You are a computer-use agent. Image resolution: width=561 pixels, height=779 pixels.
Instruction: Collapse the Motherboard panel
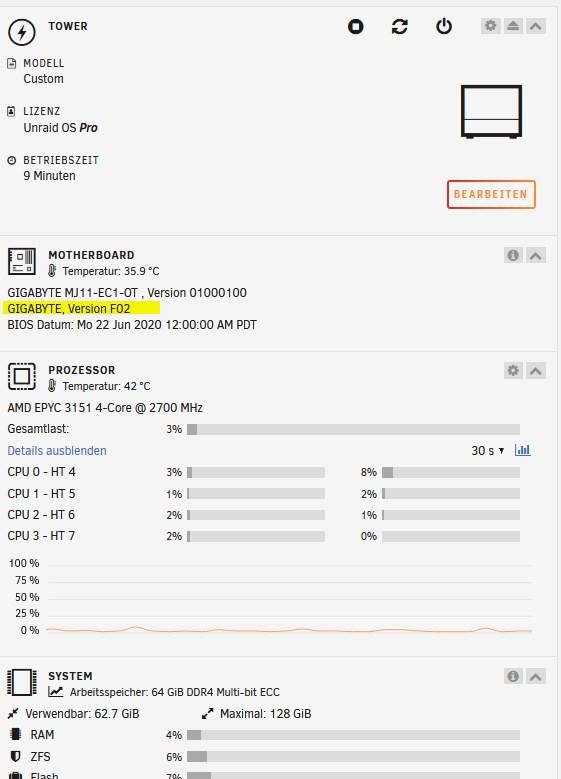536,255
